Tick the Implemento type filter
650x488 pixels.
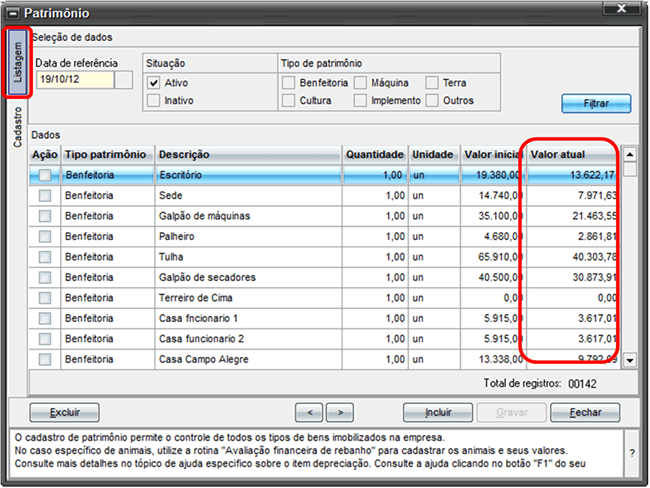(360, 100)
